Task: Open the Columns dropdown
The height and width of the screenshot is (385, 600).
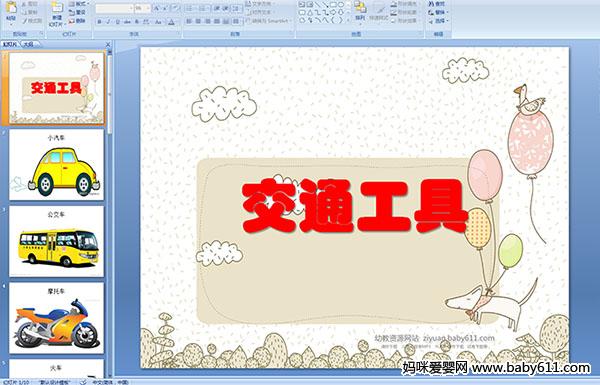Action: 236,21
